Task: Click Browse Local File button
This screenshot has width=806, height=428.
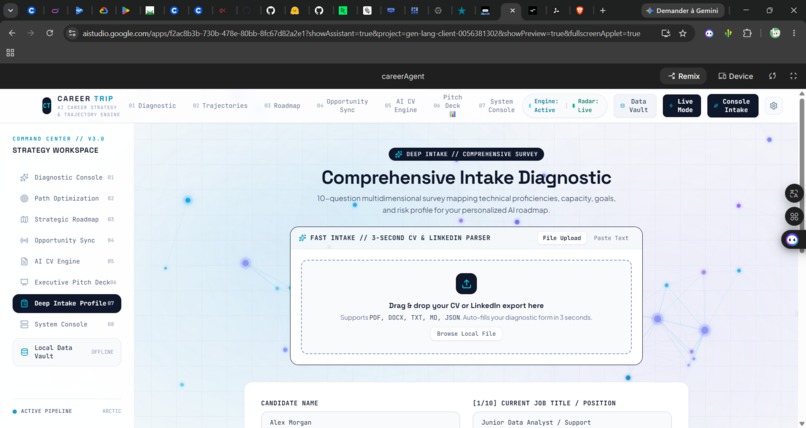Action: 466,334
